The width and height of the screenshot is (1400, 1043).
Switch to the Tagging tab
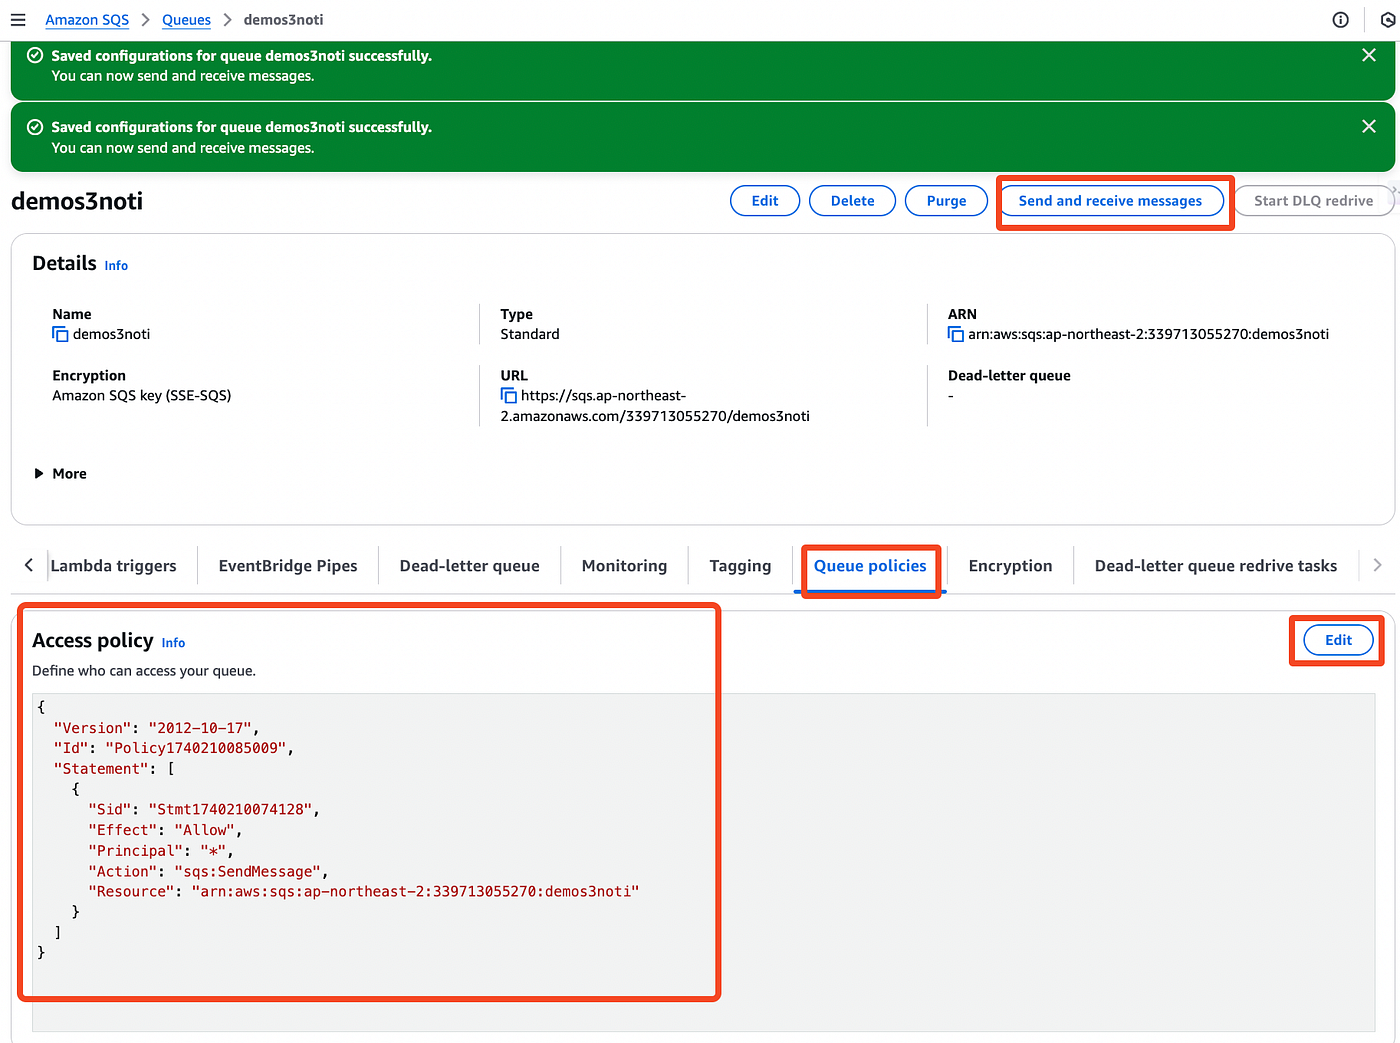(740, 566)
